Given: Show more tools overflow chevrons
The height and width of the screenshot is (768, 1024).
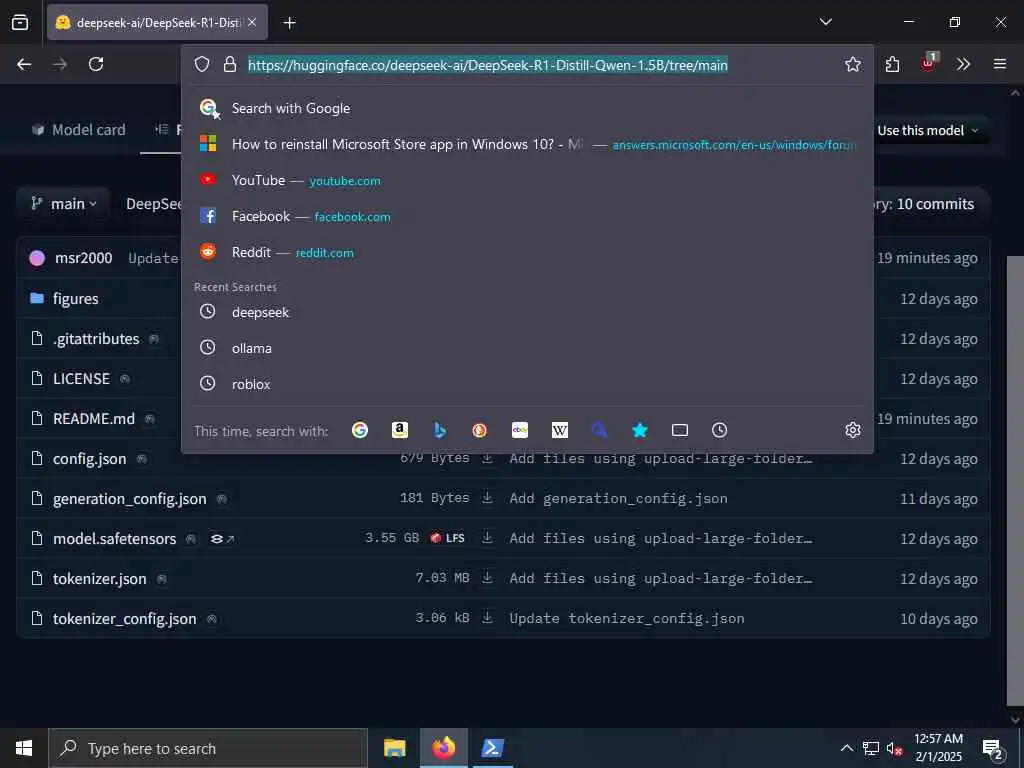Looking at the screenshot, I should pos(963,64).
